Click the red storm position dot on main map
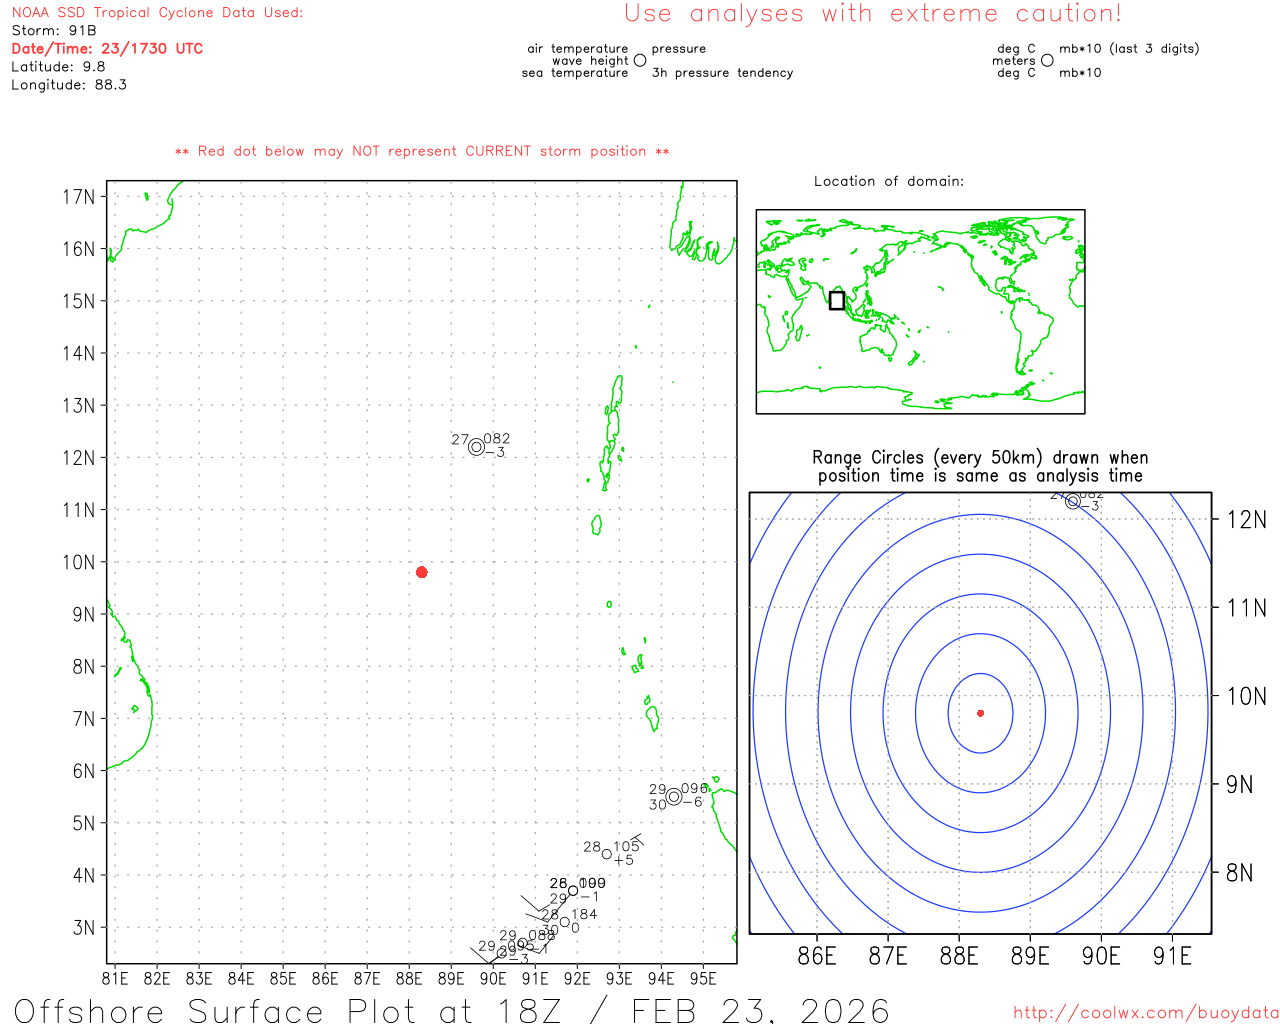The height and width of the screenshot is (1024, 1280). (x=422, y=572)
